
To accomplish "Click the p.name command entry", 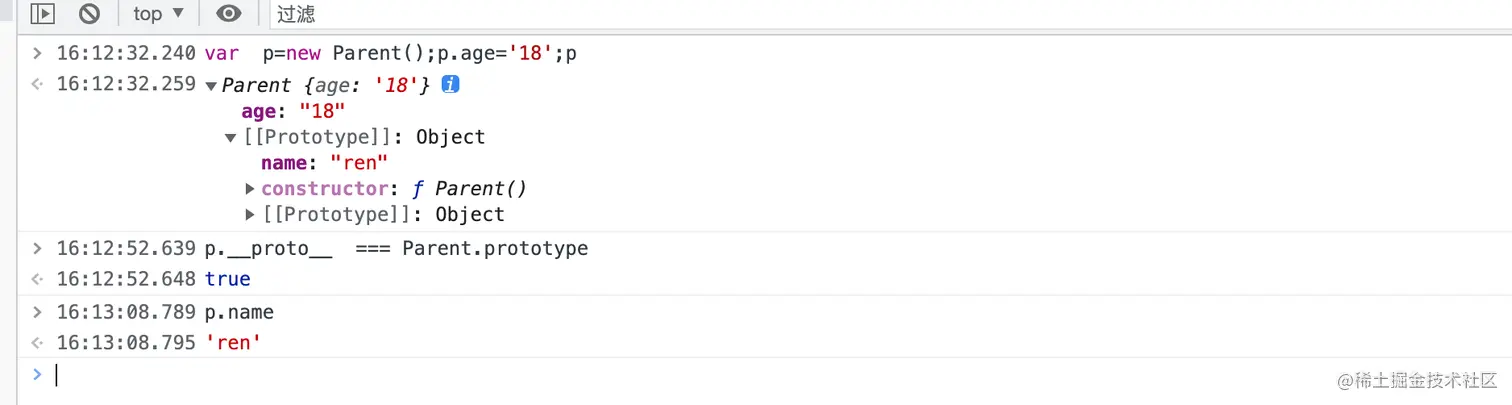I will coord(239,312).
